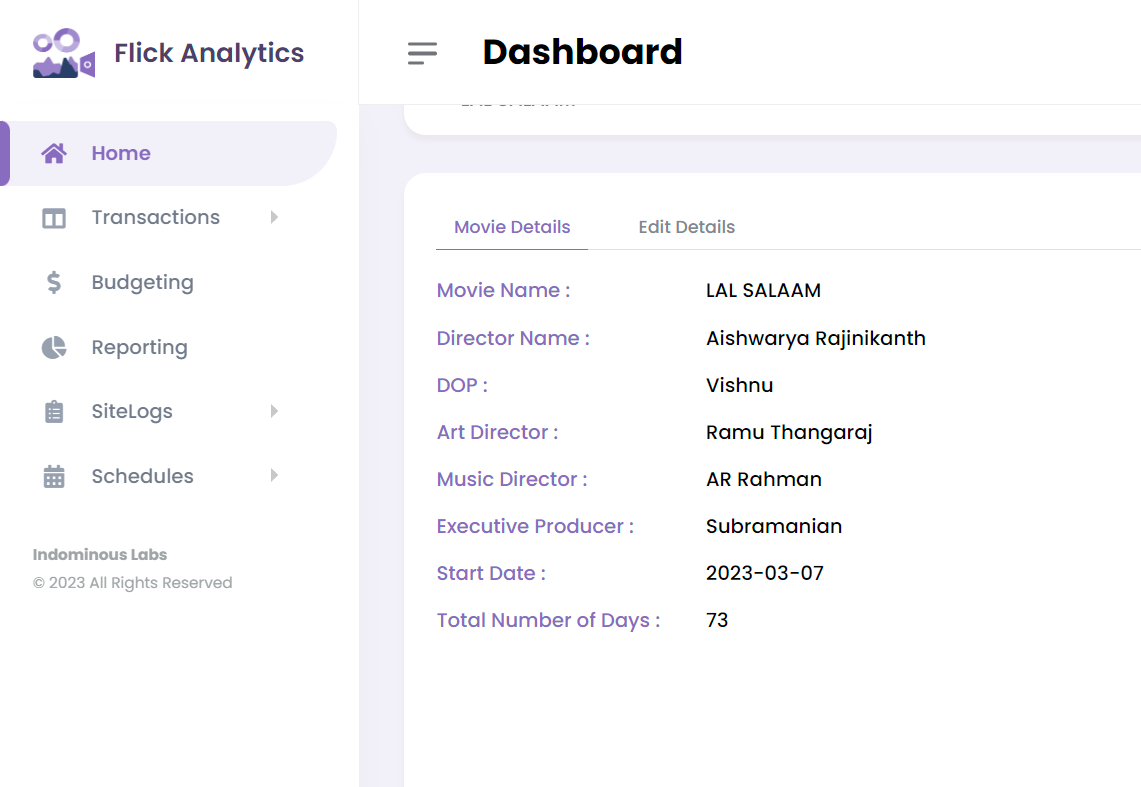Select the Aishwarya Rajinikanth director value
Viewport: 1141px width, 787px height.
[x=815, y=338]
